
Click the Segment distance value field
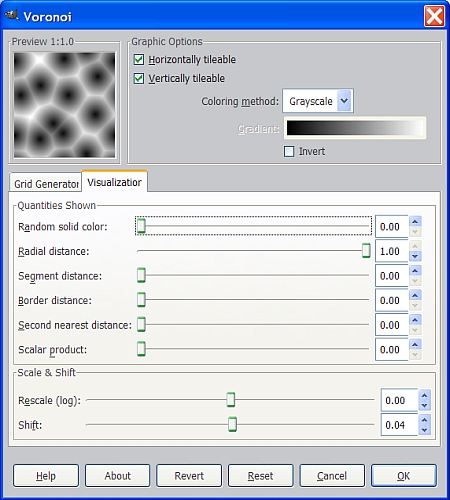click(392, 276)
